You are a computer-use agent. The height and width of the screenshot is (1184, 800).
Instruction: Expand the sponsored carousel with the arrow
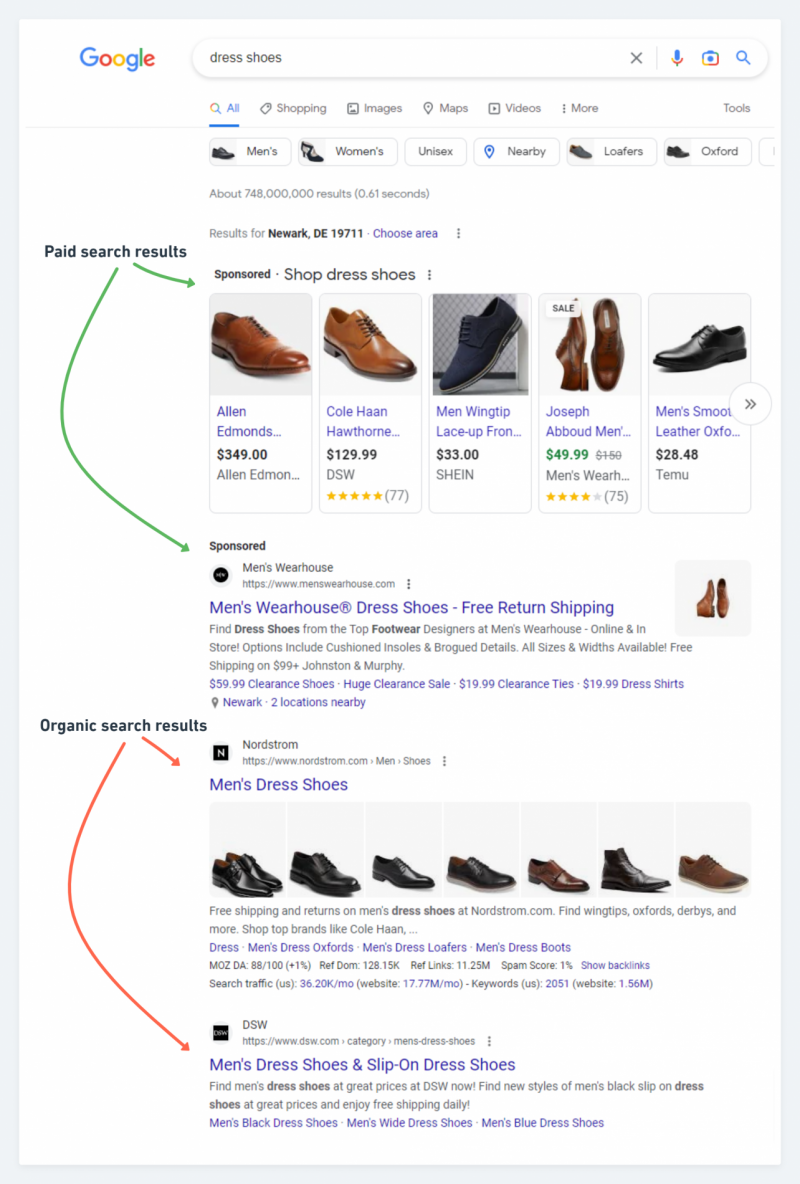750,403
